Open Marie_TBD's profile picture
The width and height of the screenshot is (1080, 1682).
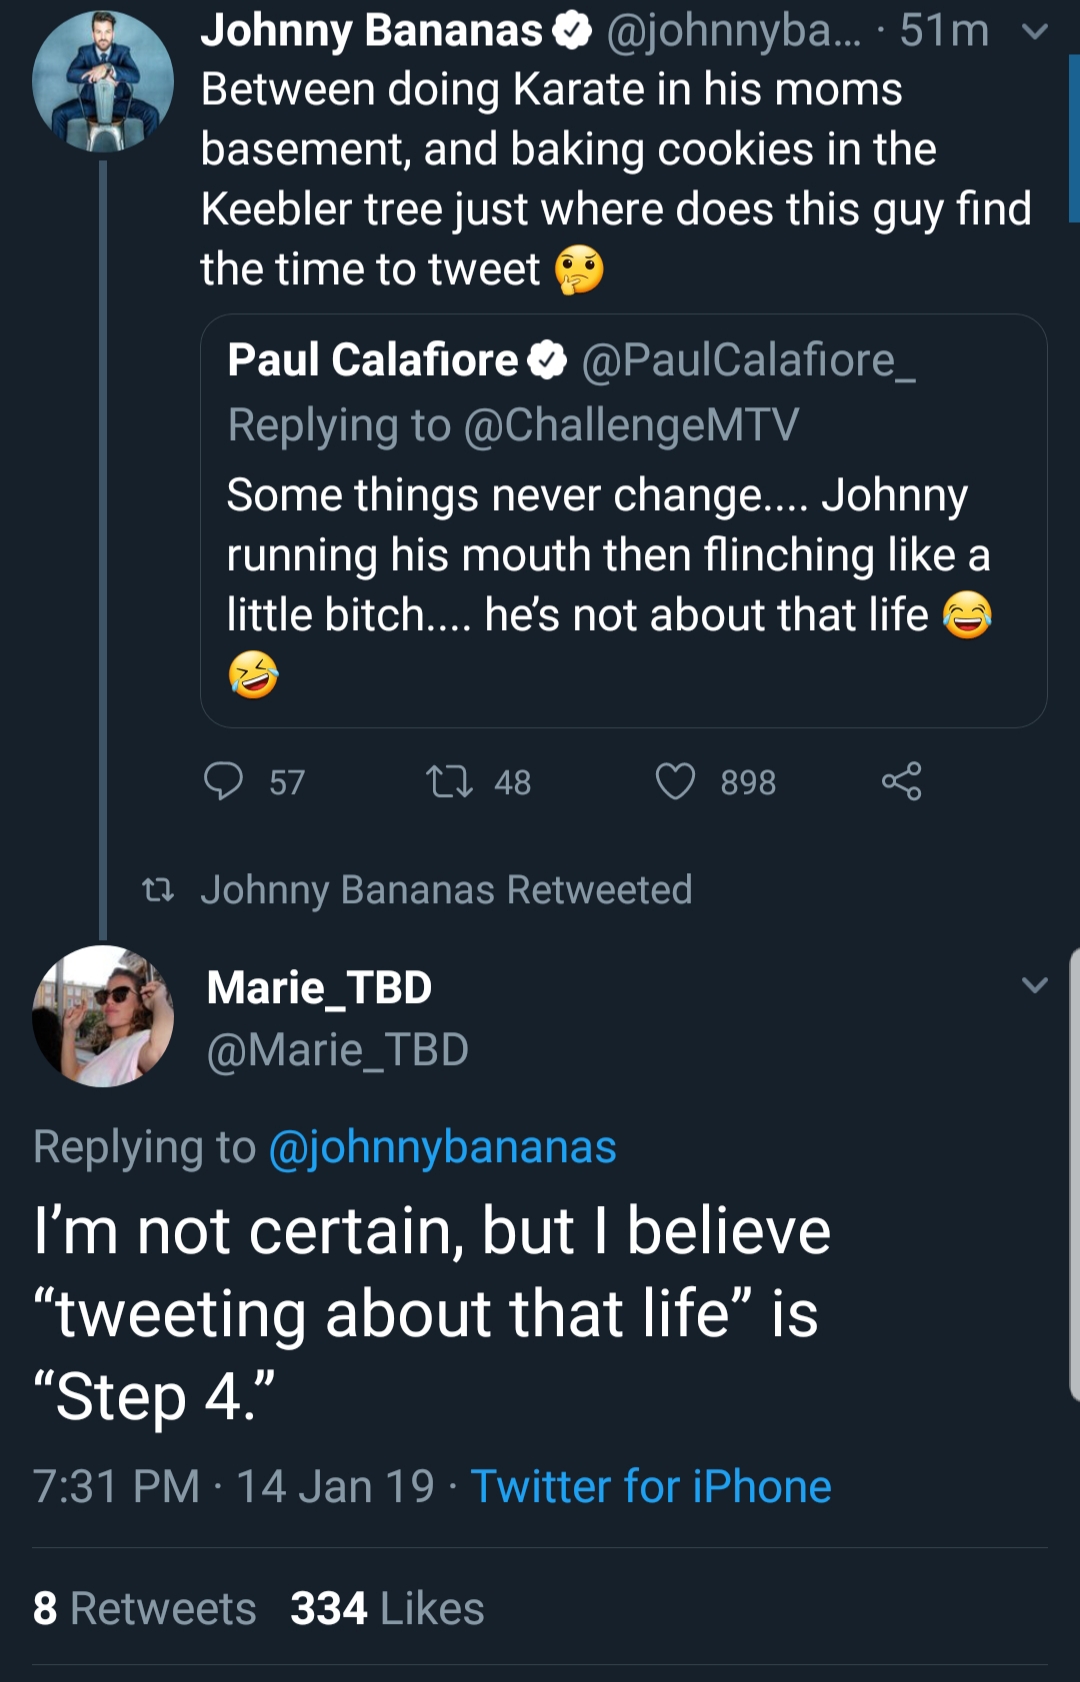(x=103, y=1016)
